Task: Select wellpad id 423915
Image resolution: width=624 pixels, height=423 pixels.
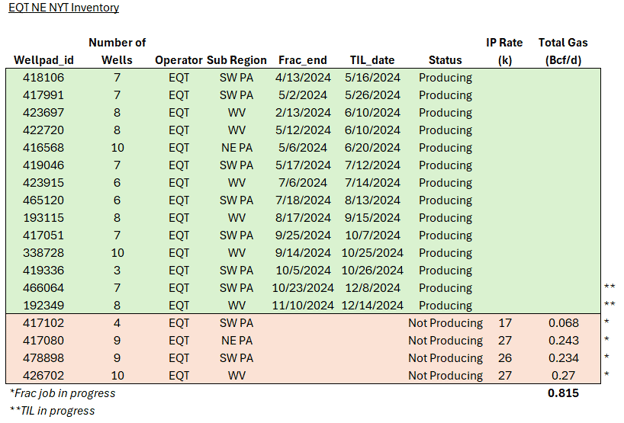Action: click(43, 183)
